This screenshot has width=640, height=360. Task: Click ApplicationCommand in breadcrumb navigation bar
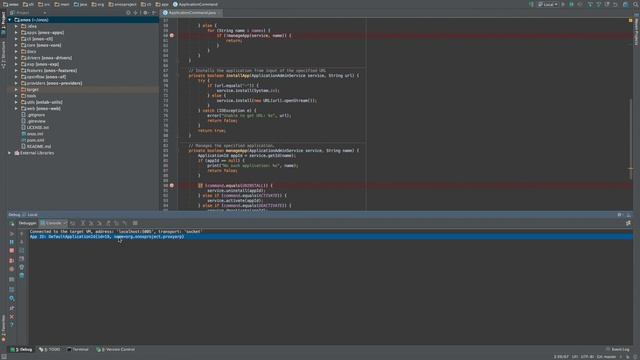pyautogui.click(x=196, y=4)
